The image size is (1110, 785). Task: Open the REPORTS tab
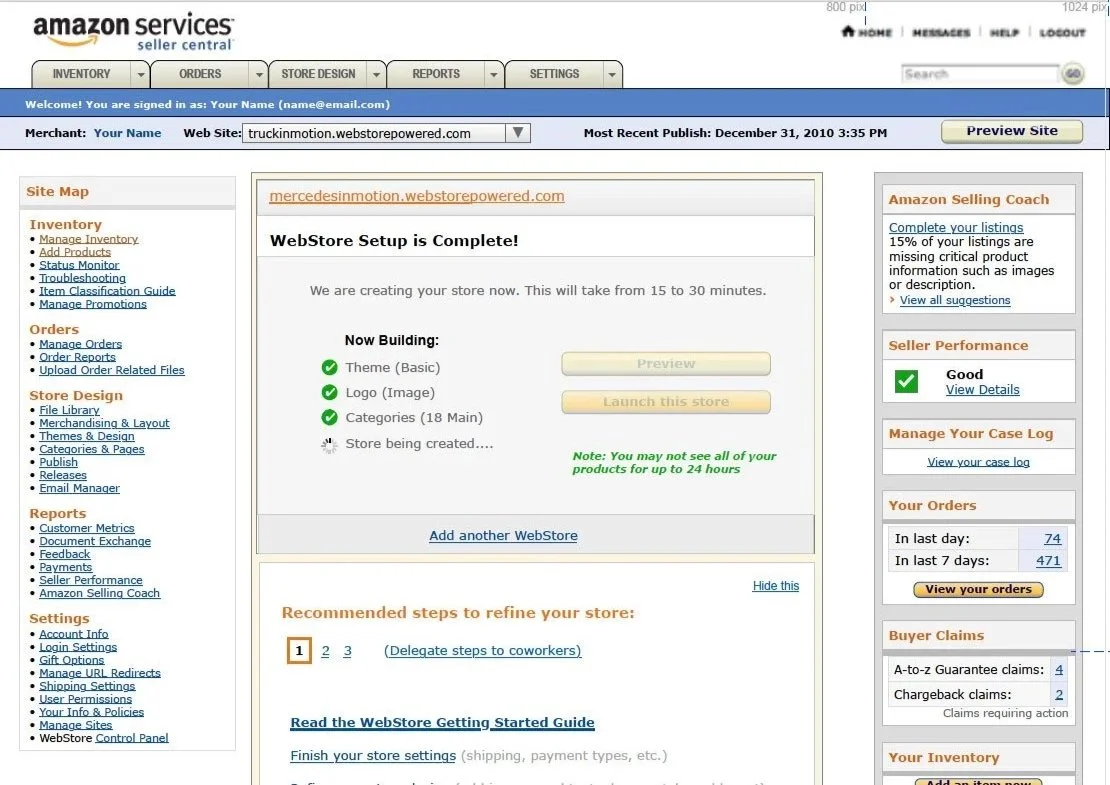(436, 74)
